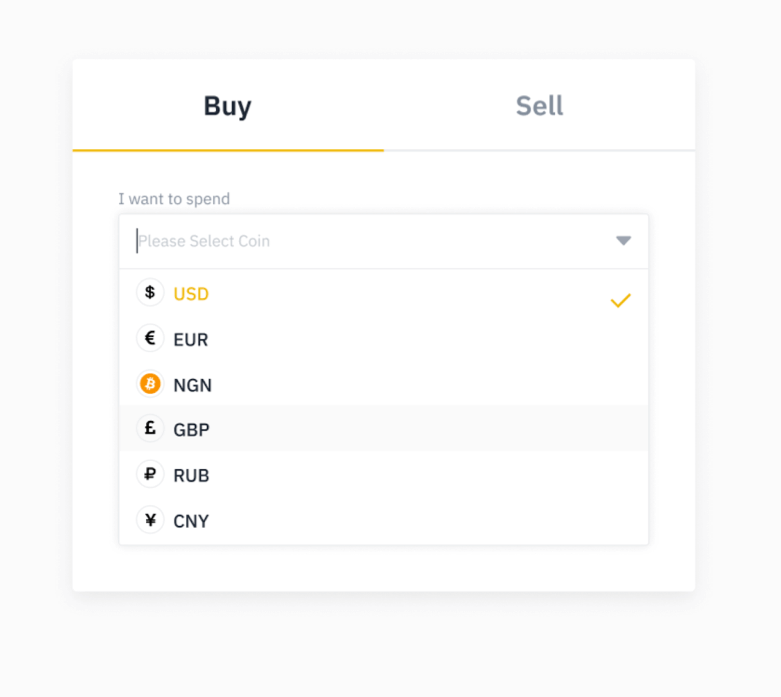Viewport: 781px width, 697px height.
Task: Pick the CNY currency option
Action: [191, 521]
